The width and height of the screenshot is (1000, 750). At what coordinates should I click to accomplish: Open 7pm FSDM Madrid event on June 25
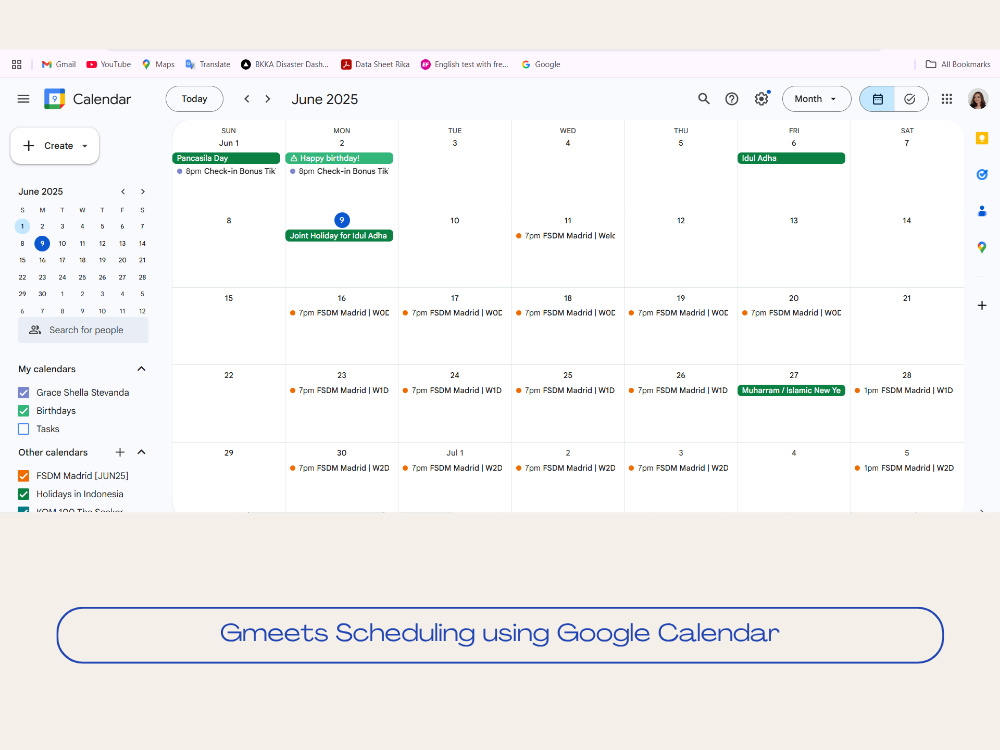coord(566,390)
